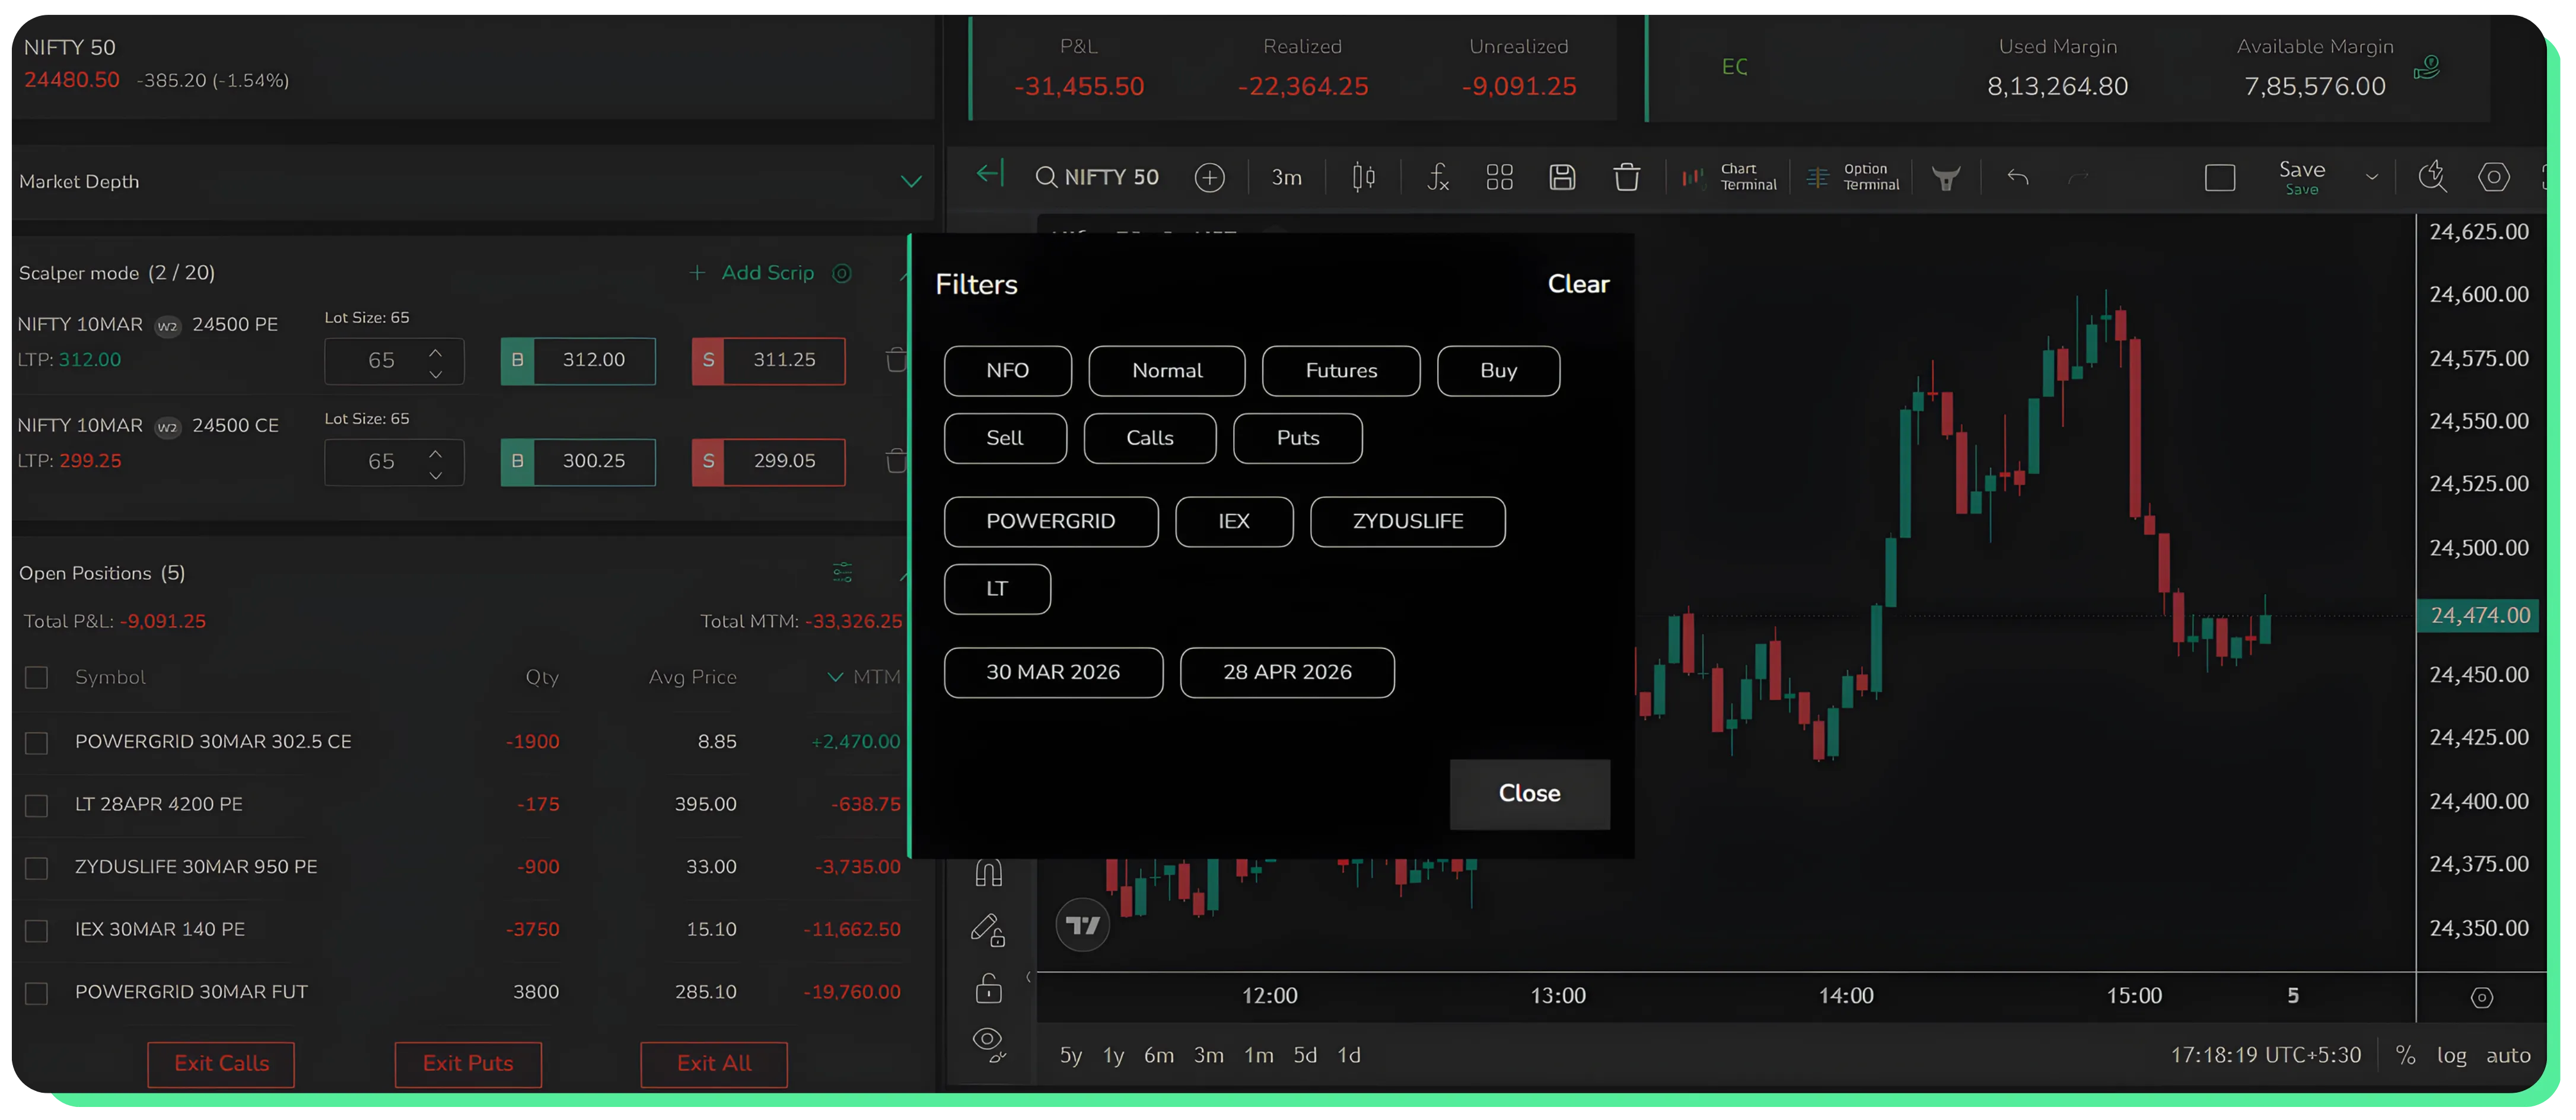Viewport: 2576px width, 1120px height.
Task: Undo the last chart action
Action: (x=2017, y=177)
